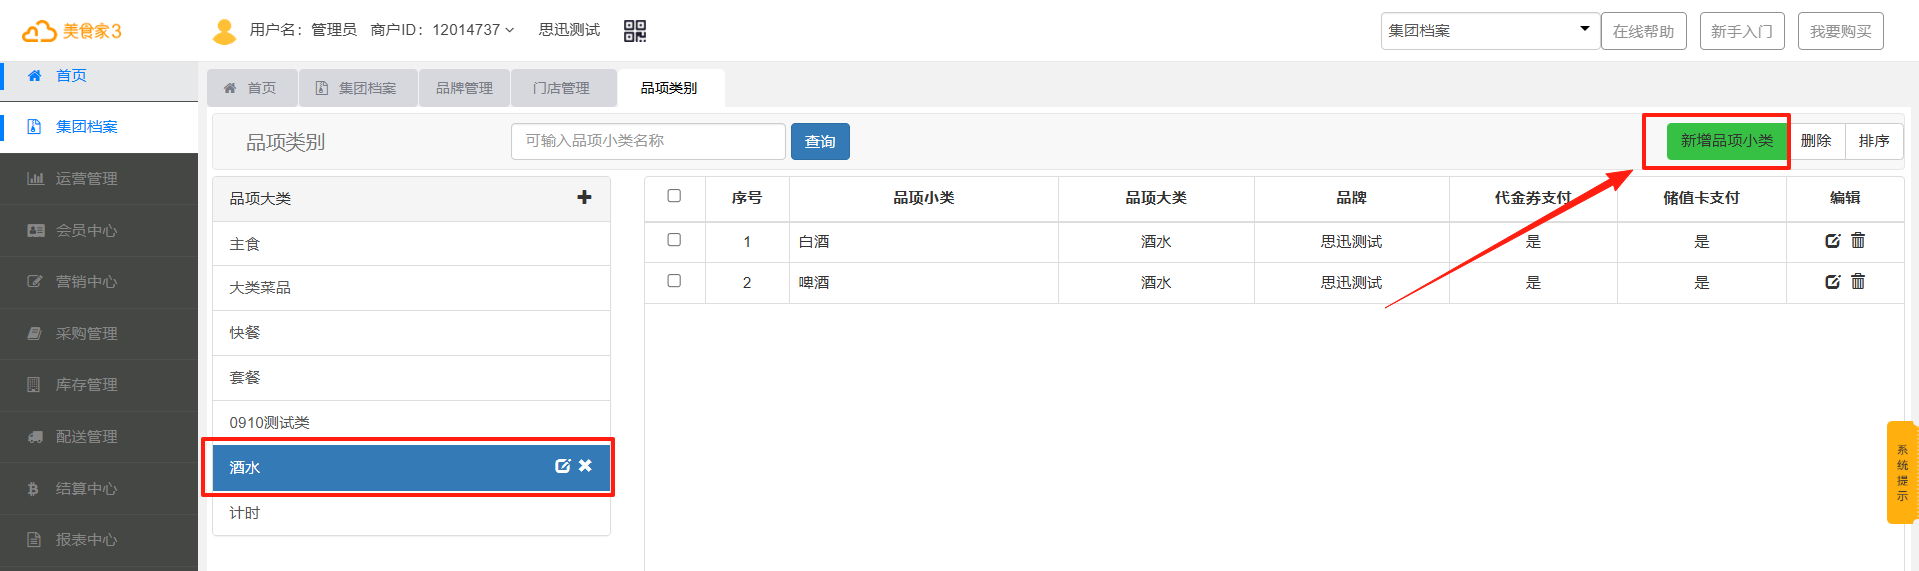Switch to the 门店管理 tab

pyautogui.click(x=561, y=88)
